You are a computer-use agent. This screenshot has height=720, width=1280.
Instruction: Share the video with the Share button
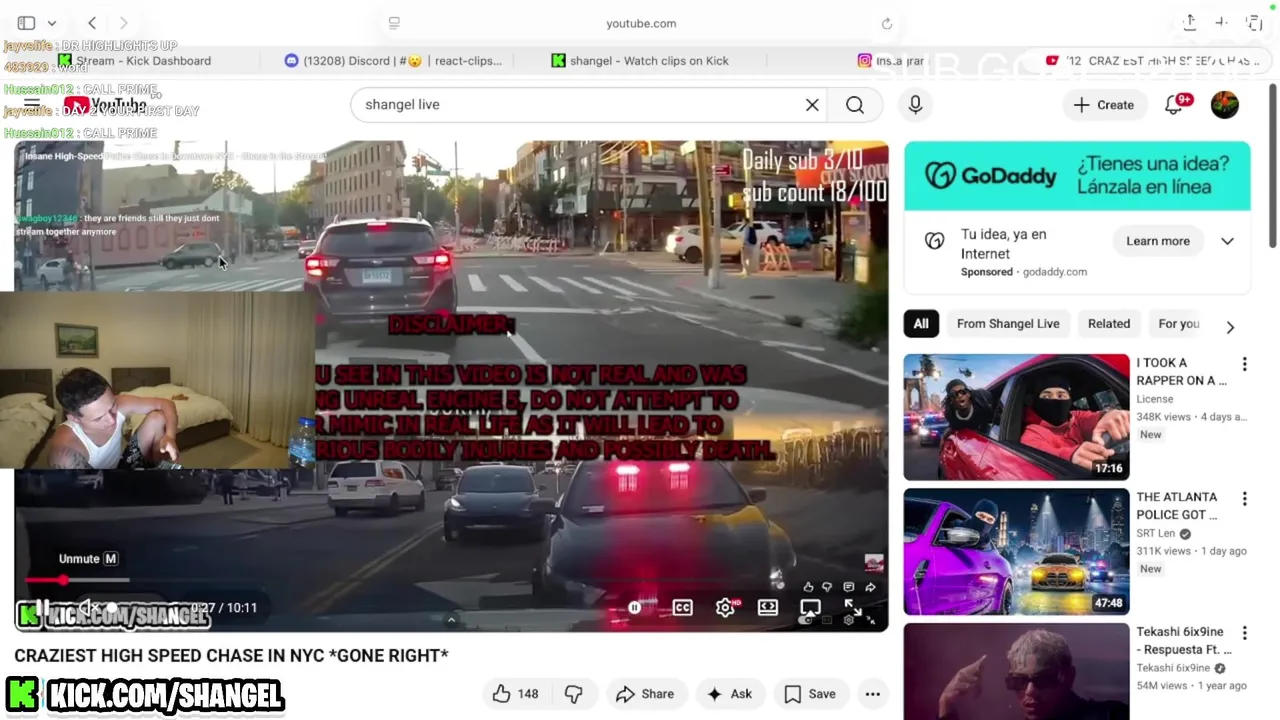(645, 694)
